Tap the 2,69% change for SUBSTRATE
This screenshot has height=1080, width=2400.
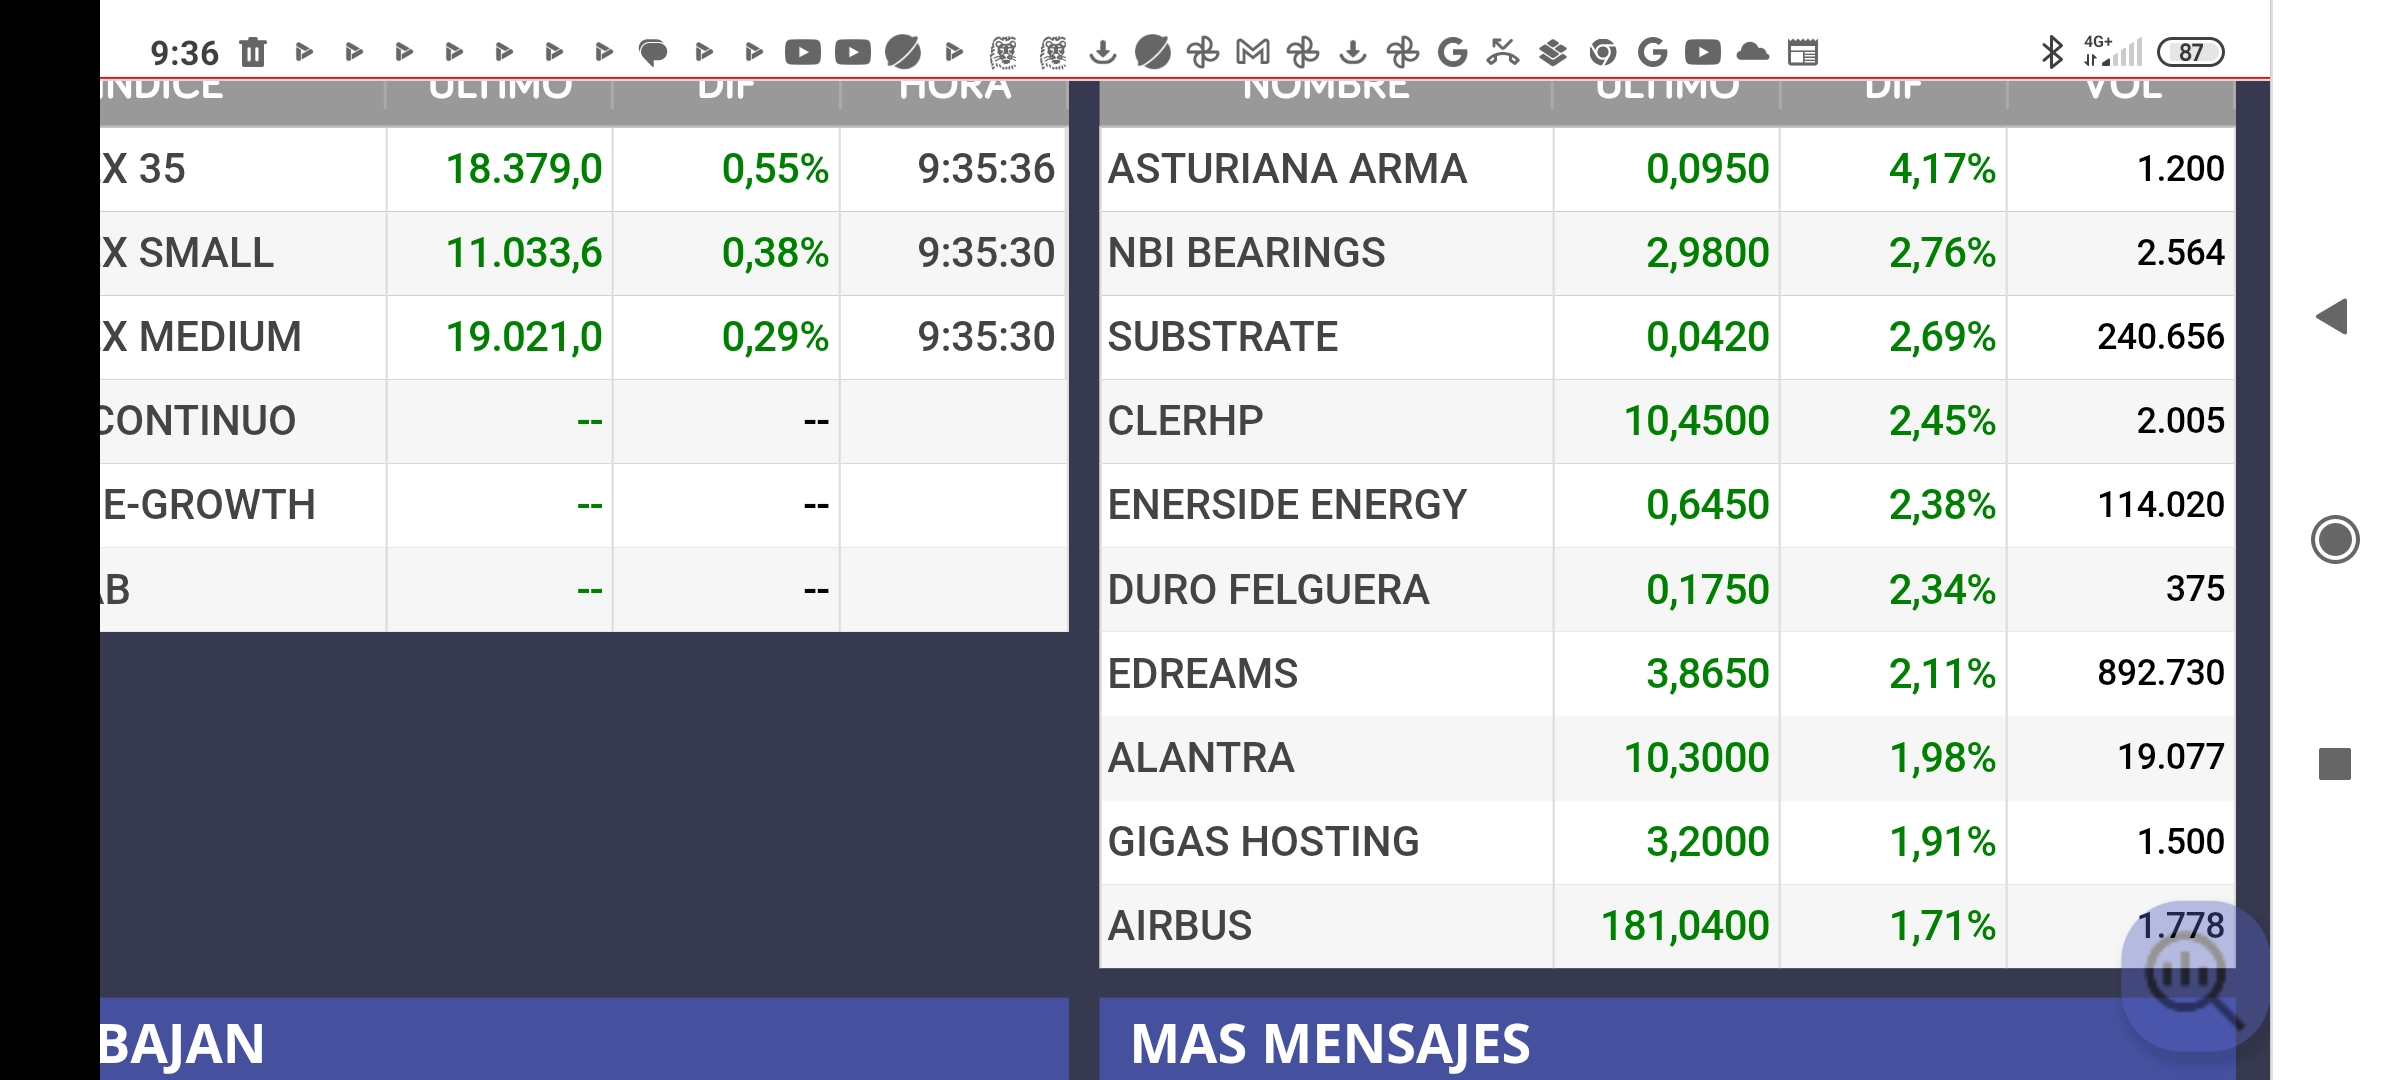tap(1942, 337)
